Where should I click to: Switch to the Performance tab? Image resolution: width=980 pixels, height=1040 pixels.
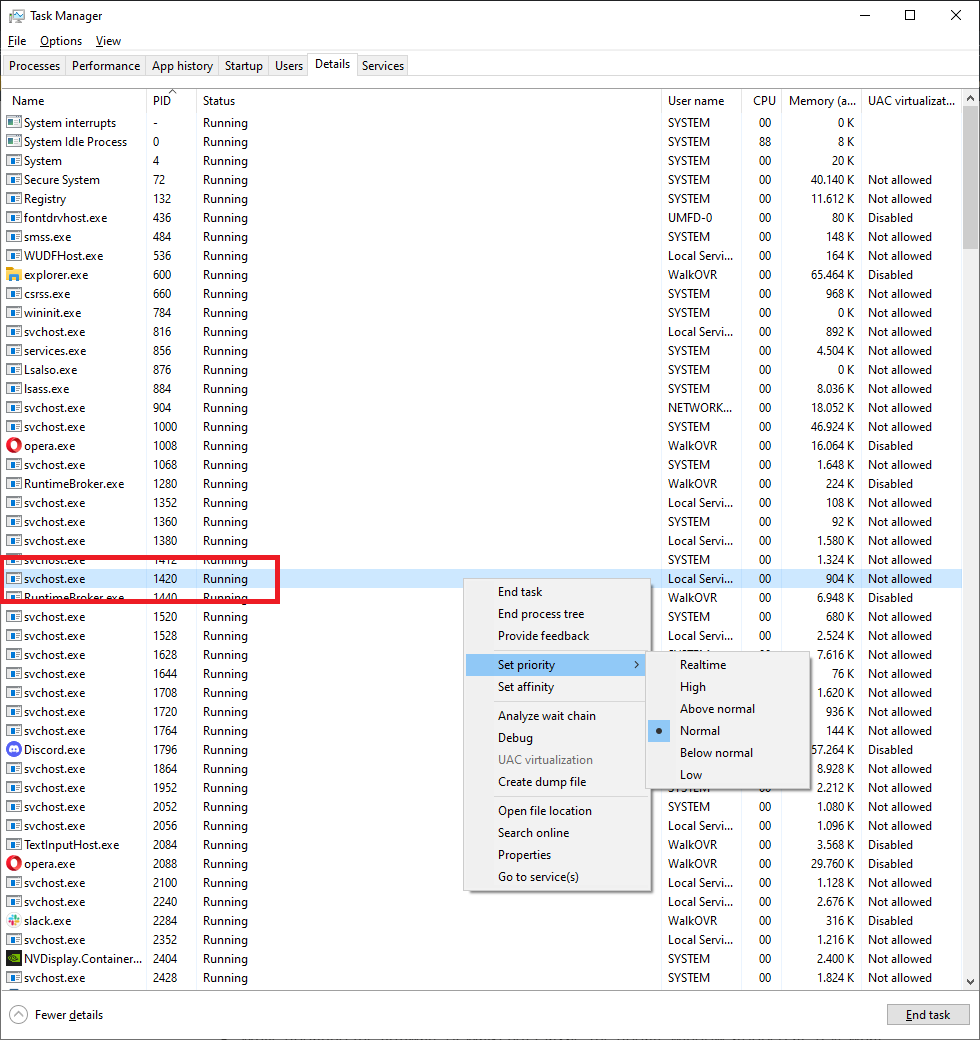click(106, 66)
